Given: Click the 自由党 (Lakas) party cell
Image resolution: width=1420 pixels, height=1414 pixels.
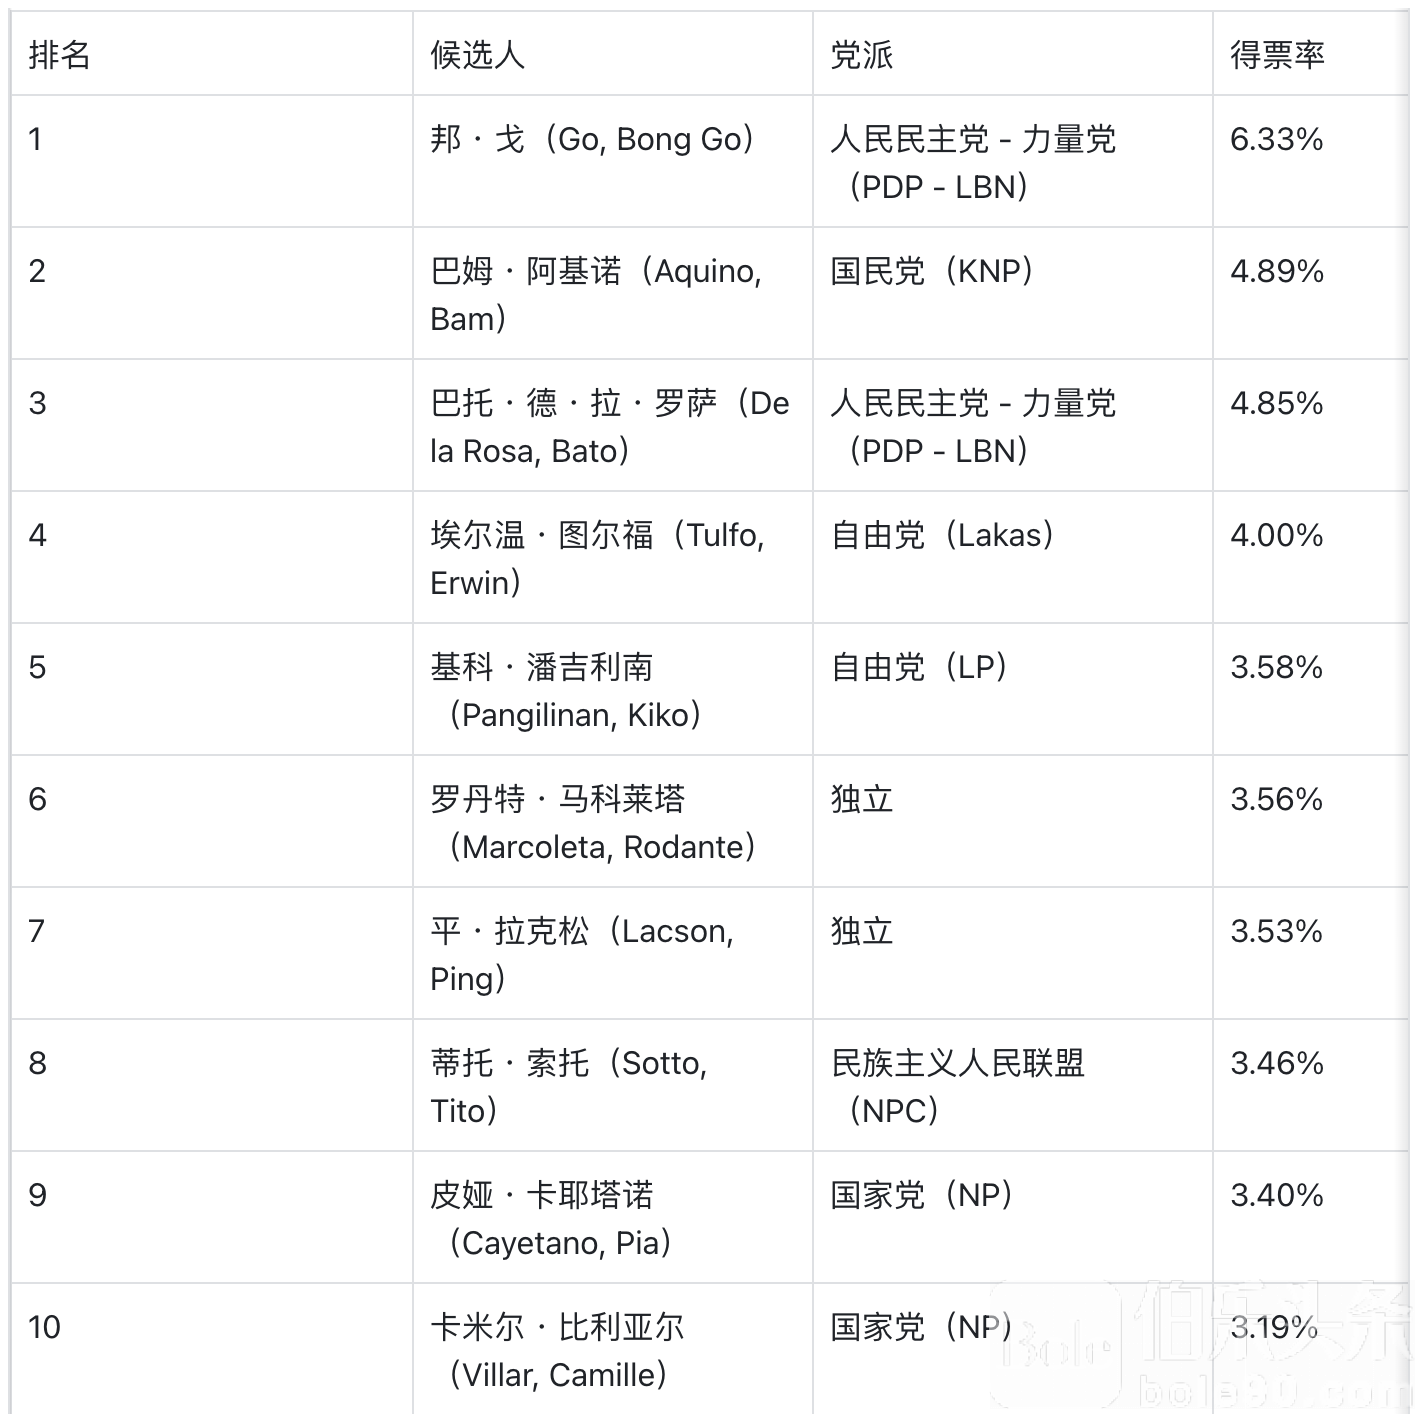Looking at the screenshot, I should (942, 535).
